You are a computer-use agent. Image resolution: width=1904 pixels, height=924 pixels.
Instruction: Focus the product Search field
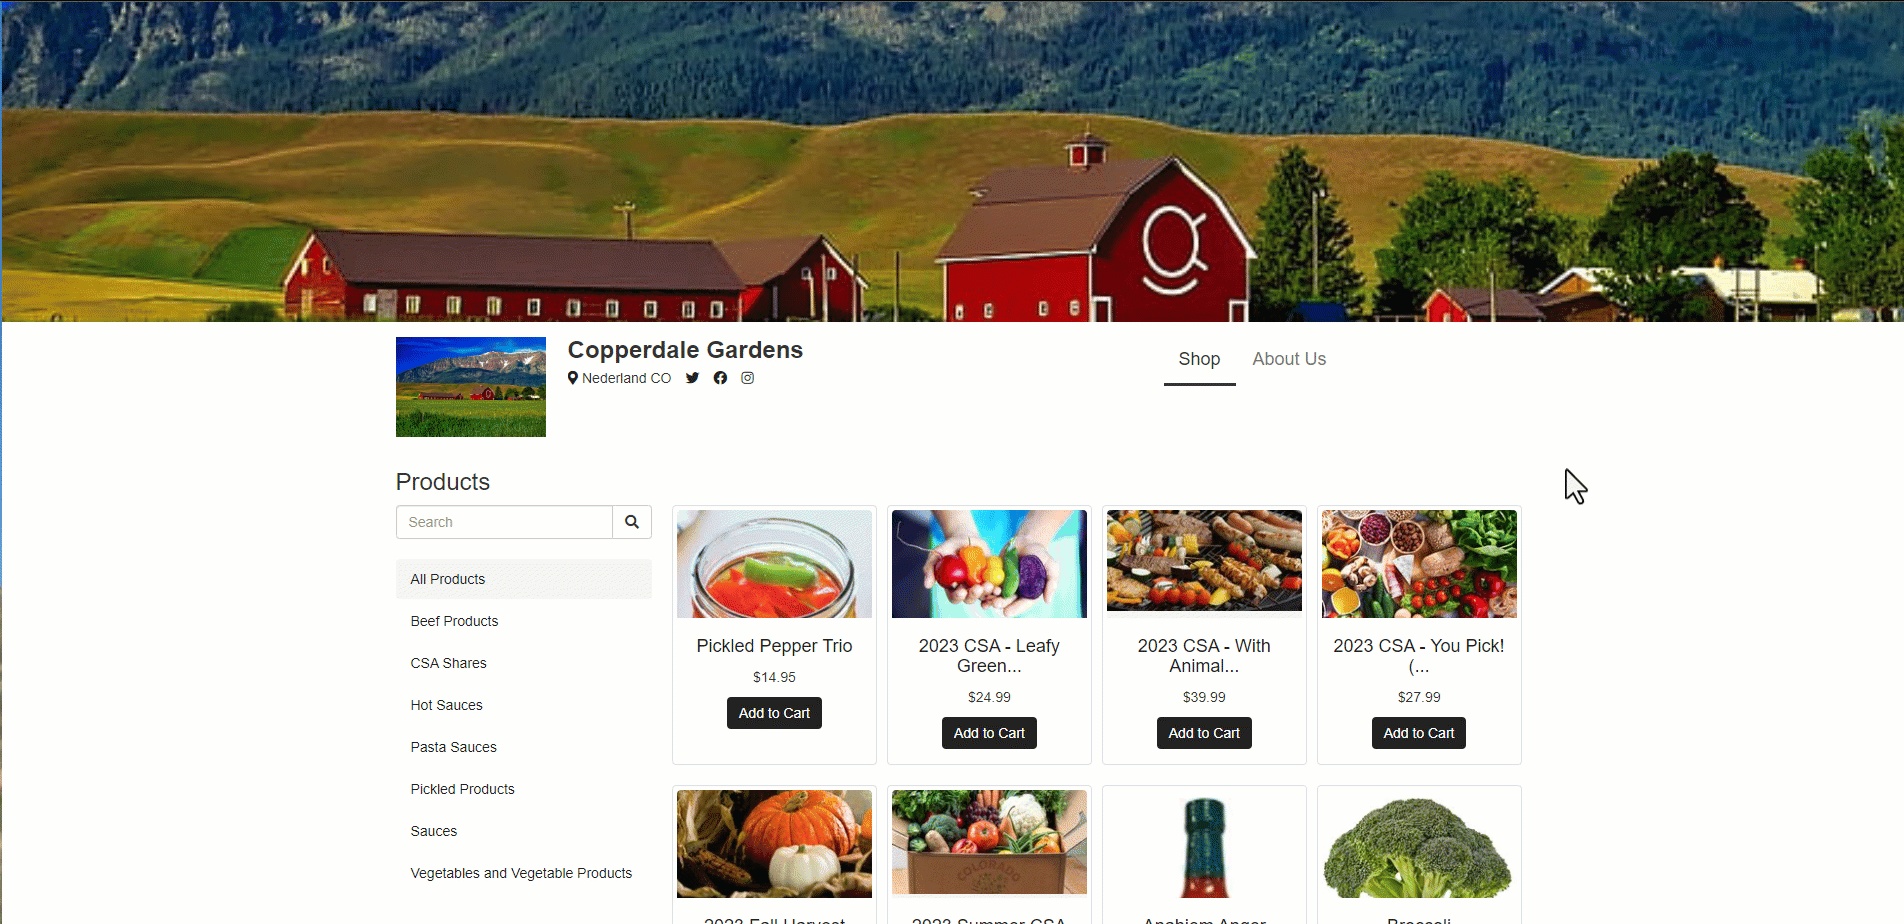pyautogui.click(x=504, y=522)
